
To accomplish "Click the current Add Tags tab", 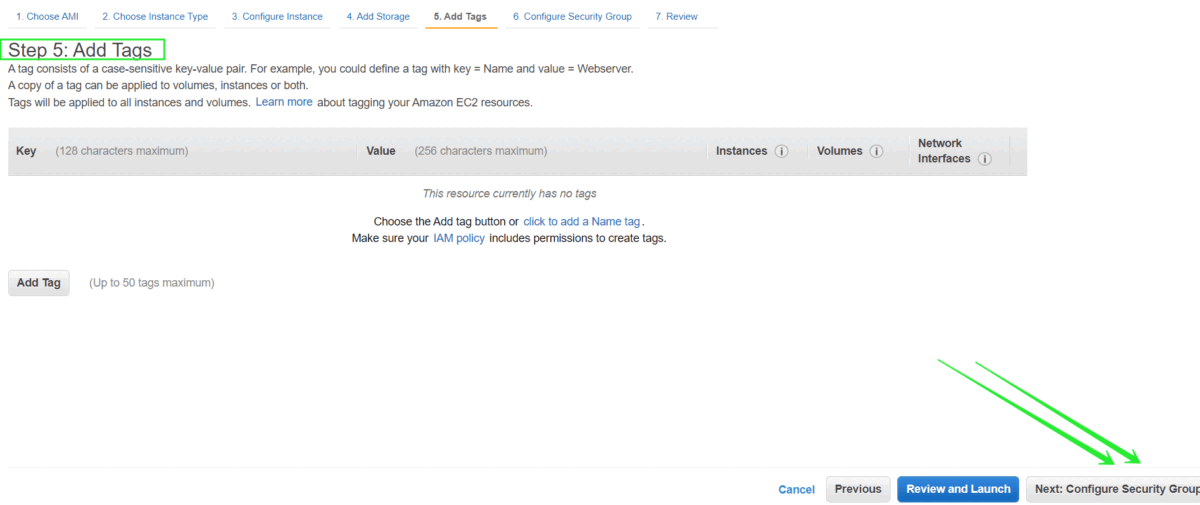I will tap(460, 17).
